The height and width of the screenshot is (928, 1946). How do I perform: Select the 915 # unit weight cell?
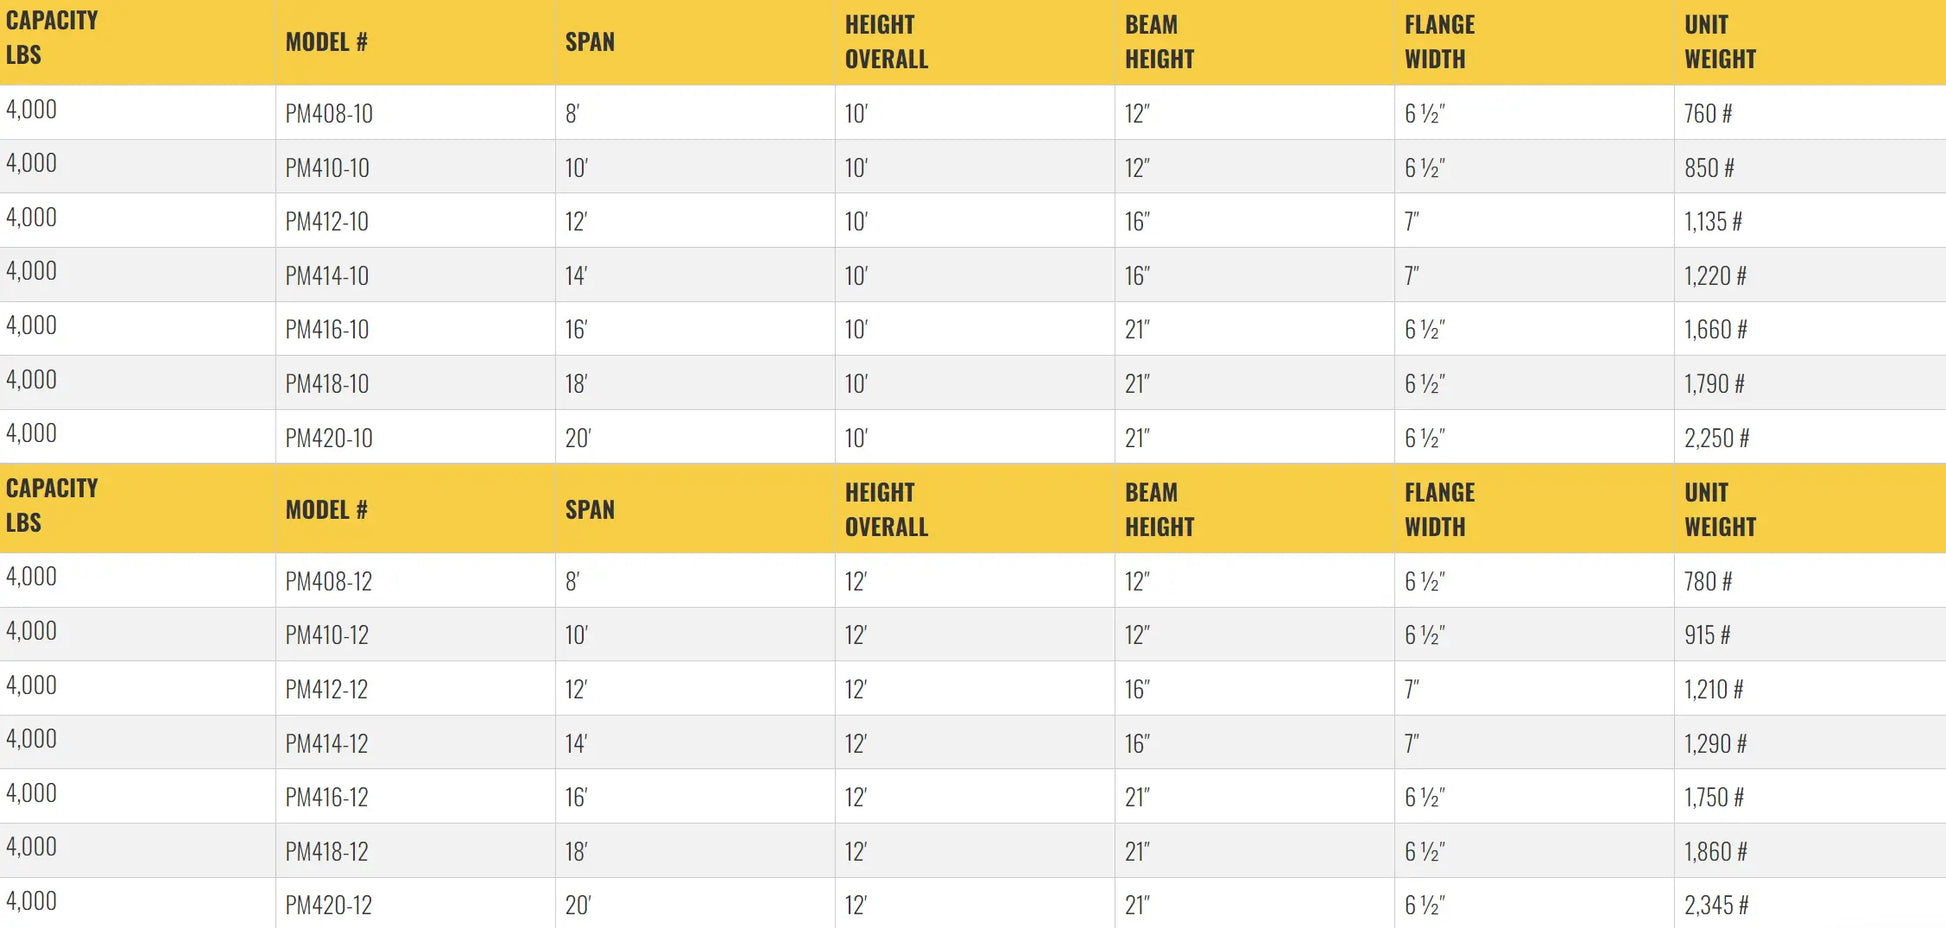point(1707,636)
